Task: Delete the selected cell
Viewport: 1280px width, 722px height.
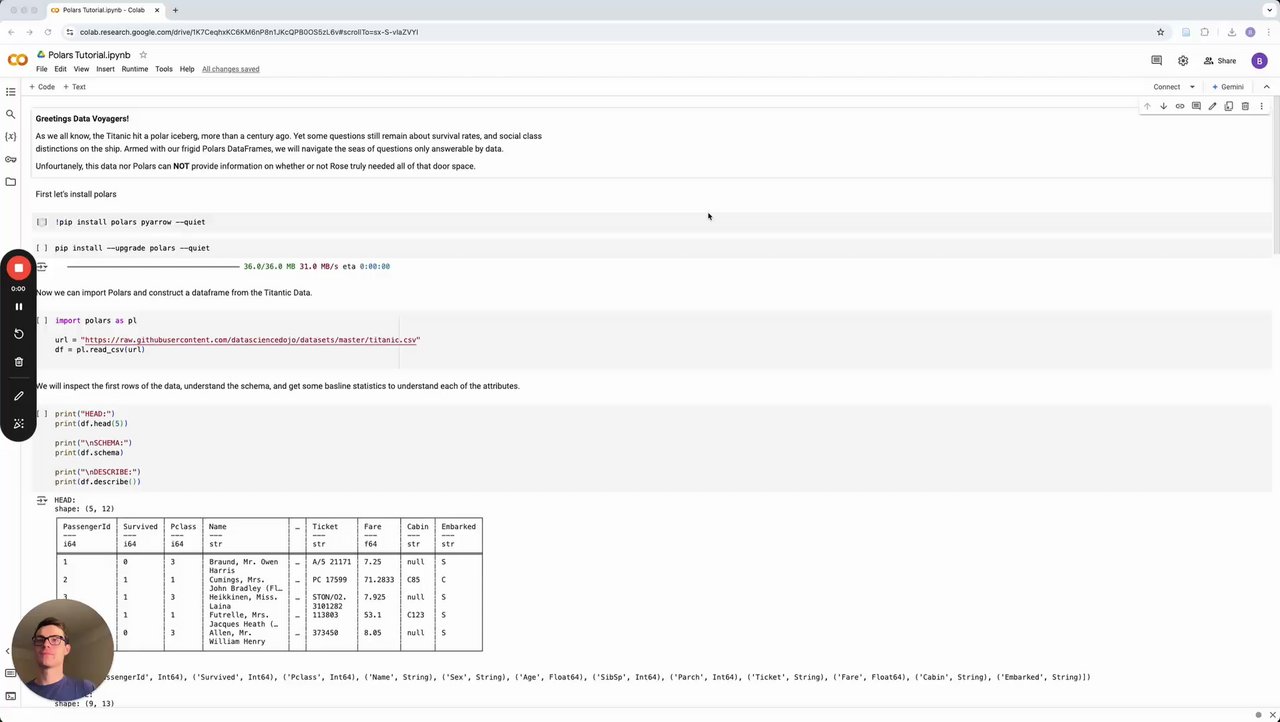Action: [x=1245, y=106]
